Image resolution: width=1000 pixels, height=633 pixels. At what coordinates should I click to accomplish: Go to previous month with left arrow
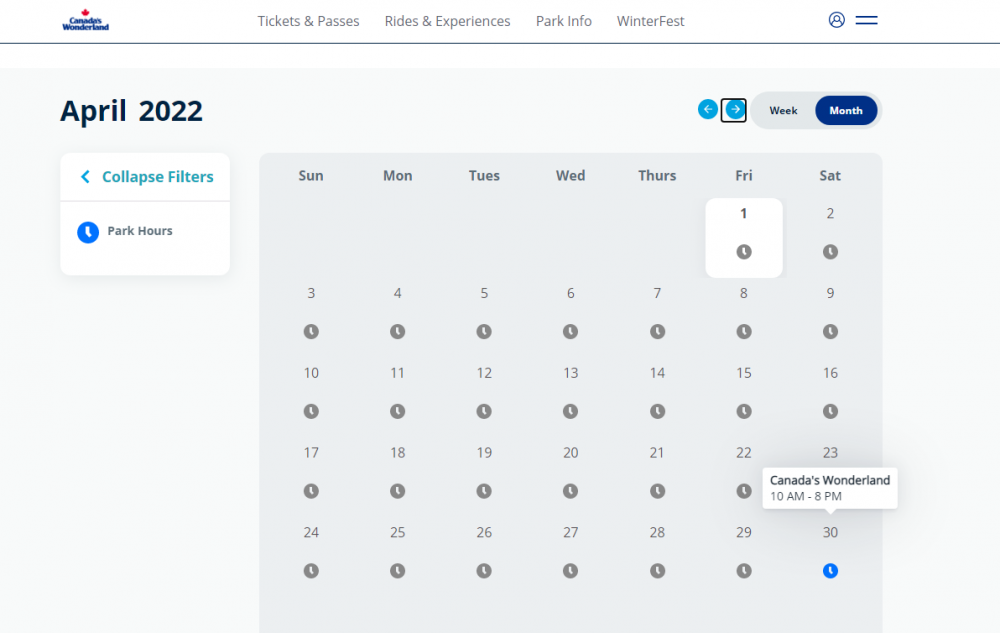tap(708, 110)
